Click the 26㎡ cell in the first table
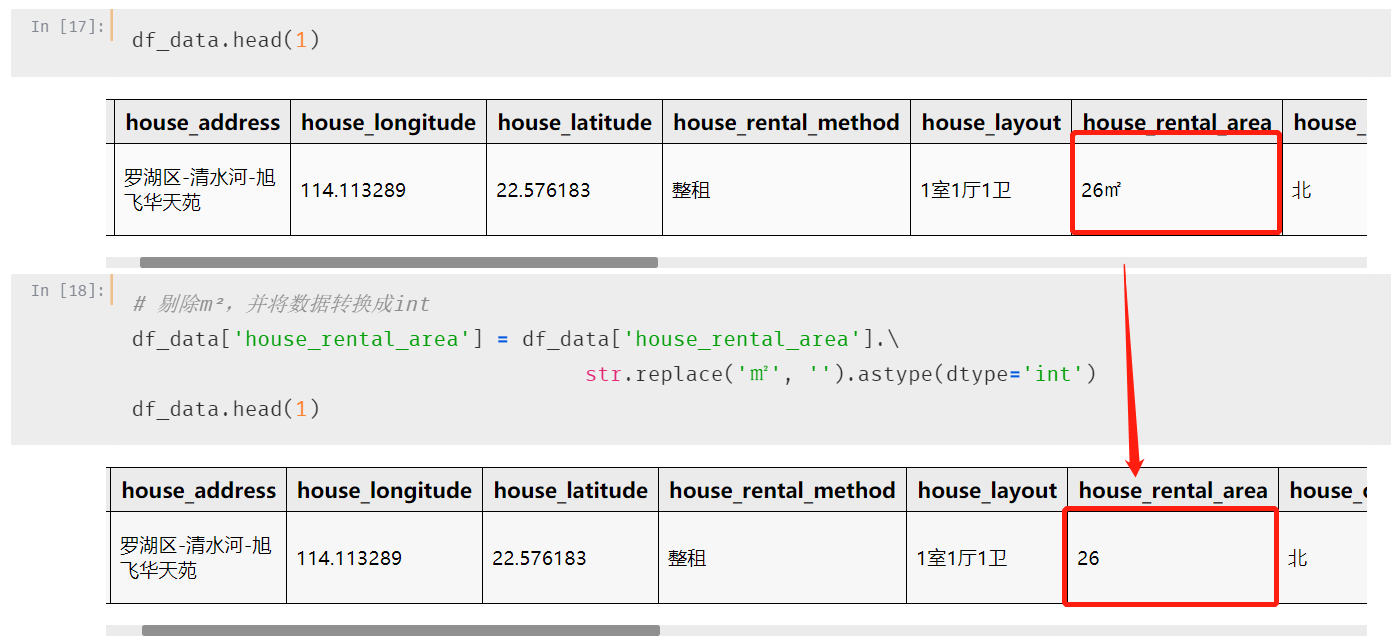Viewport: 1391px width, 640px height. (1101, 190)
